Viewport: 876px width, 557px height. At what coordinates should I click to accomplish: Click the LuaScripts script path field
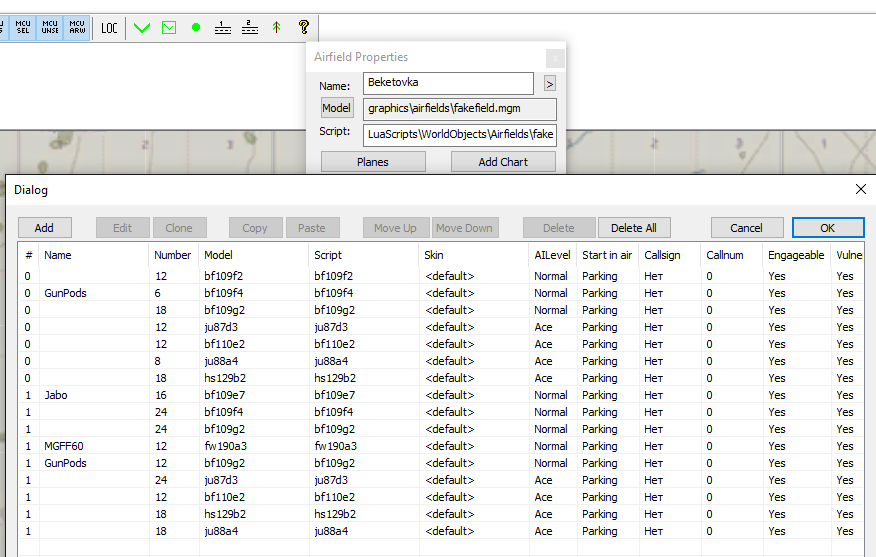tap(460, 135)
